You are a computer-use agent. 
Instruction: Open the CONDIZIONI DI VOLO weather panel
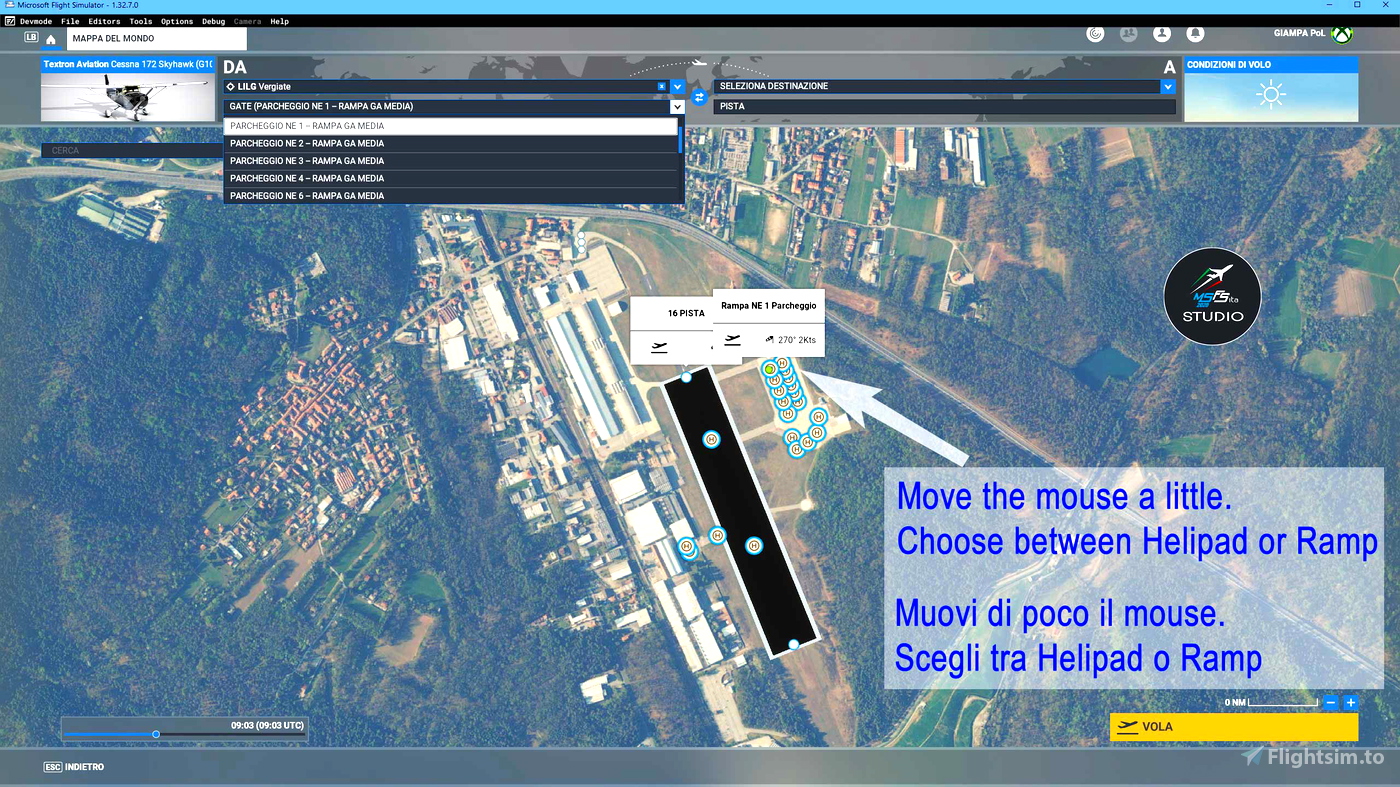(1271, 89)
